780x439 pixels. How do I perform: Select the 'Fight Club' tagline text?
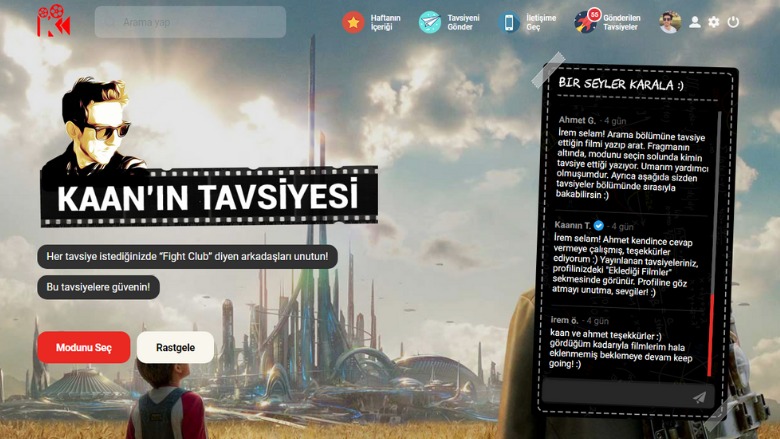pos(187,257)
